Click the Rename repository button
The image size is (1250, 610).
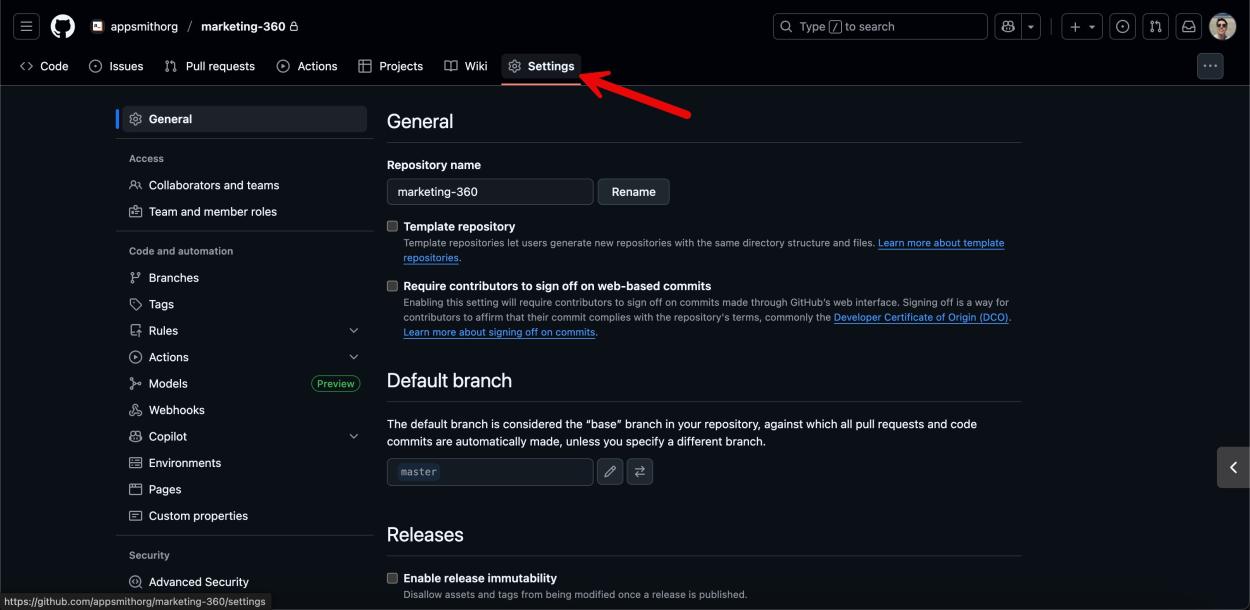(x=633, y=191)
